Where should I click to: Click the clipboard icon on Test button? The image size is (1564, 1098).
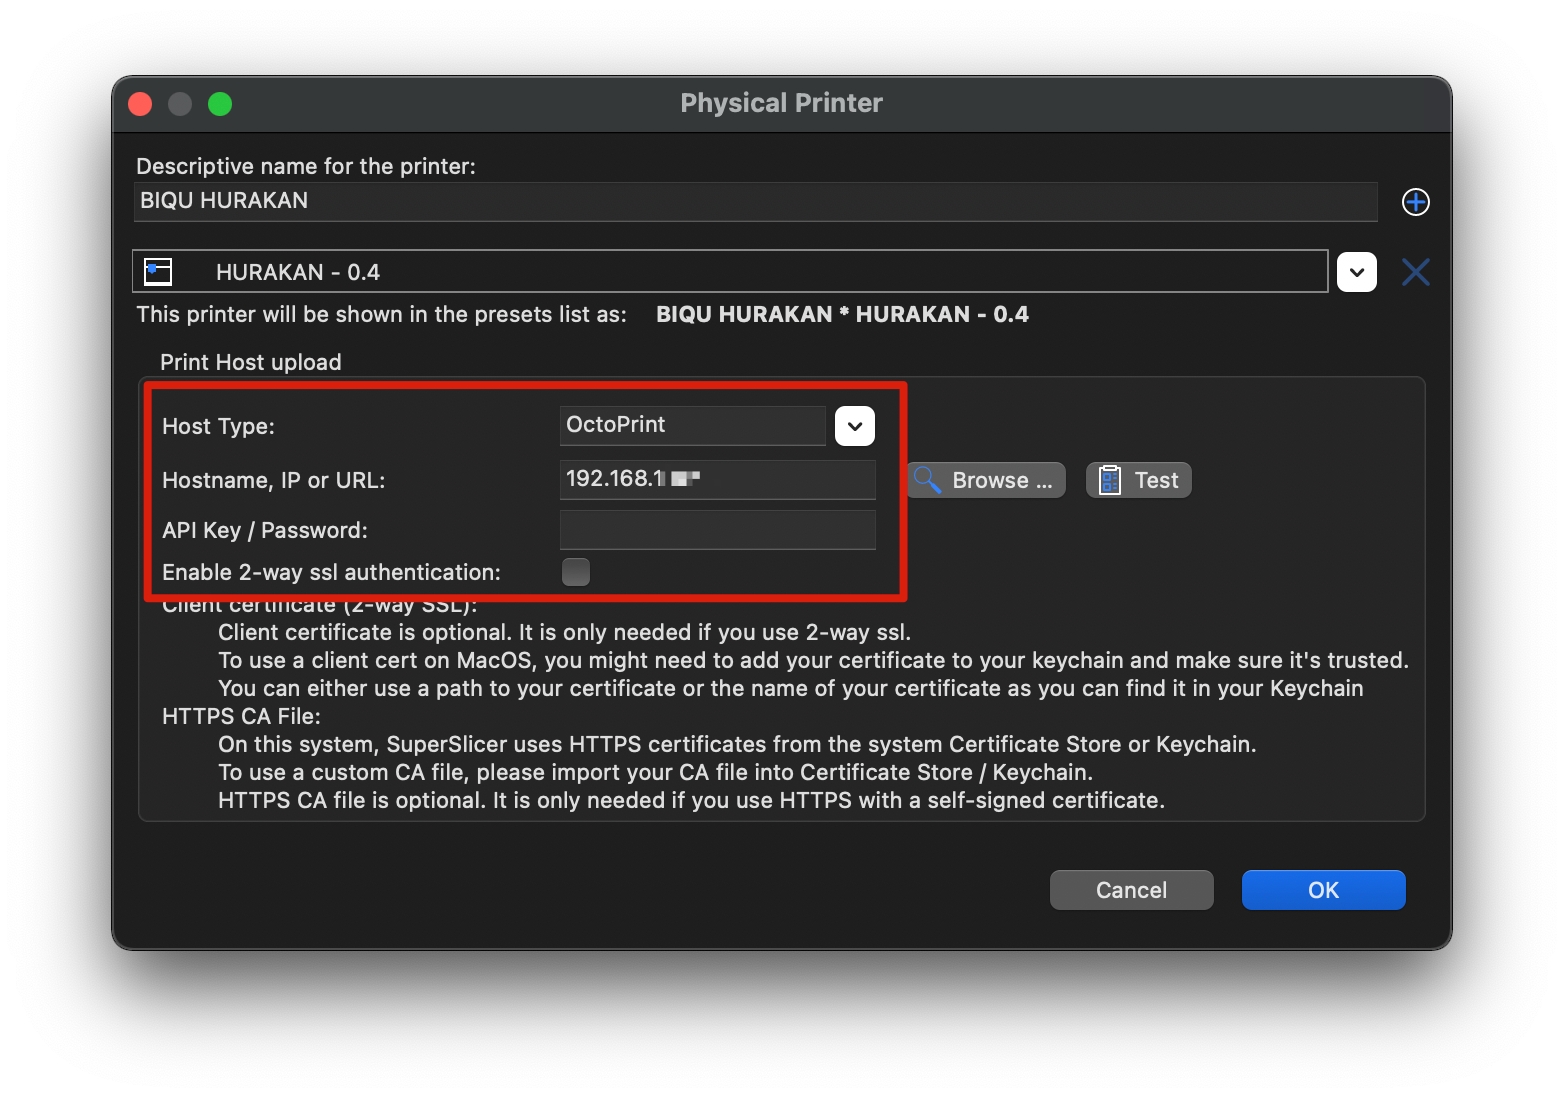[1109, 480]
